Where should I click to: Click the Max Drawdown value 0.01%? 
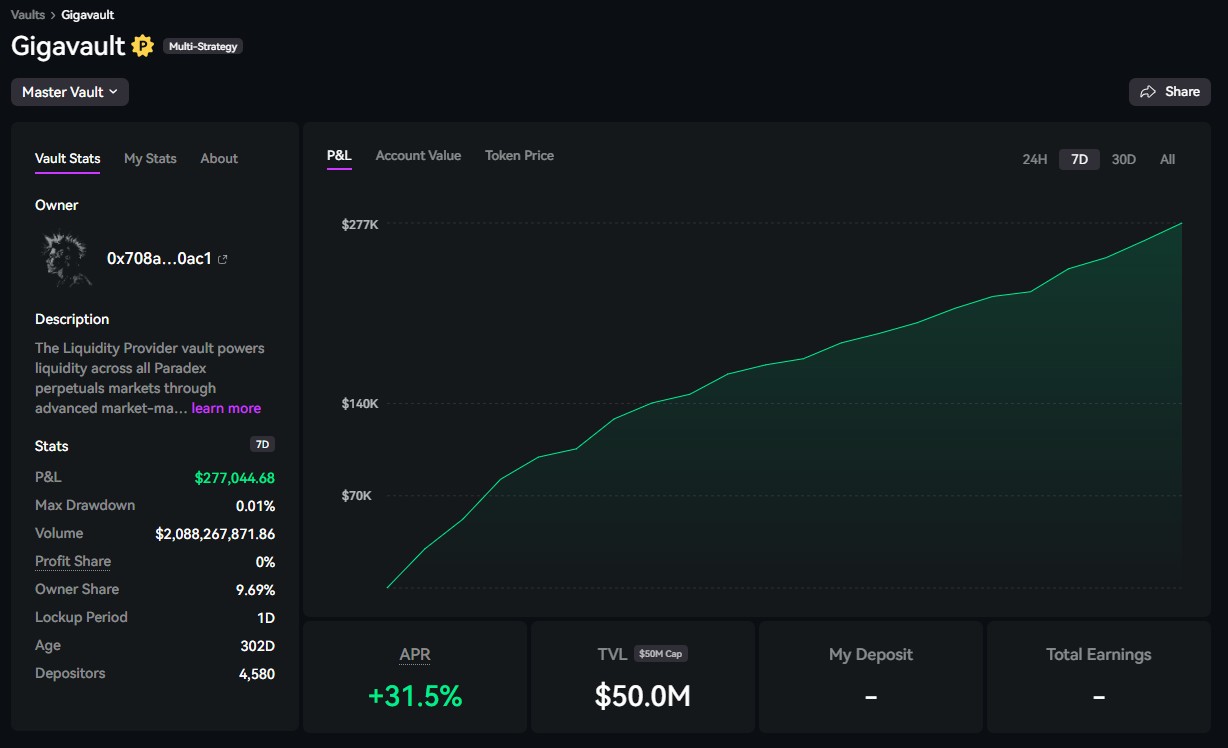[255, 506]
